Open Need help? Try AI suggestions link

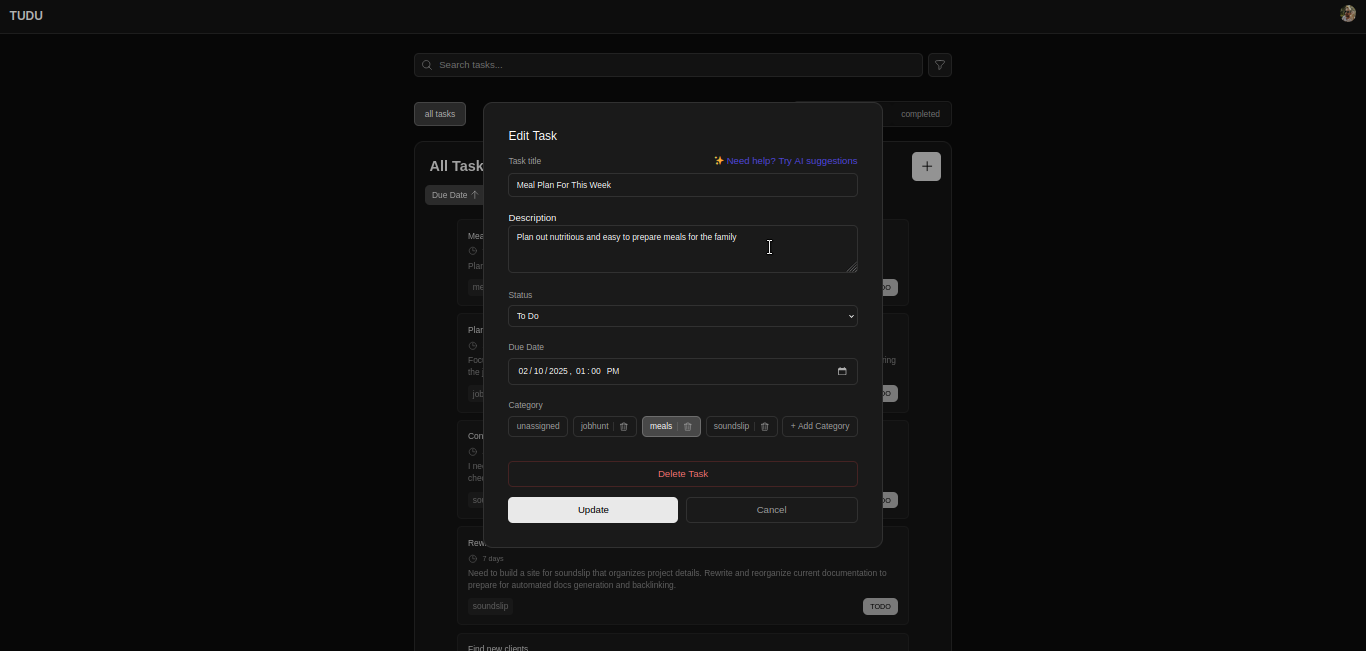pyautogui.click(x=785, y=161)
